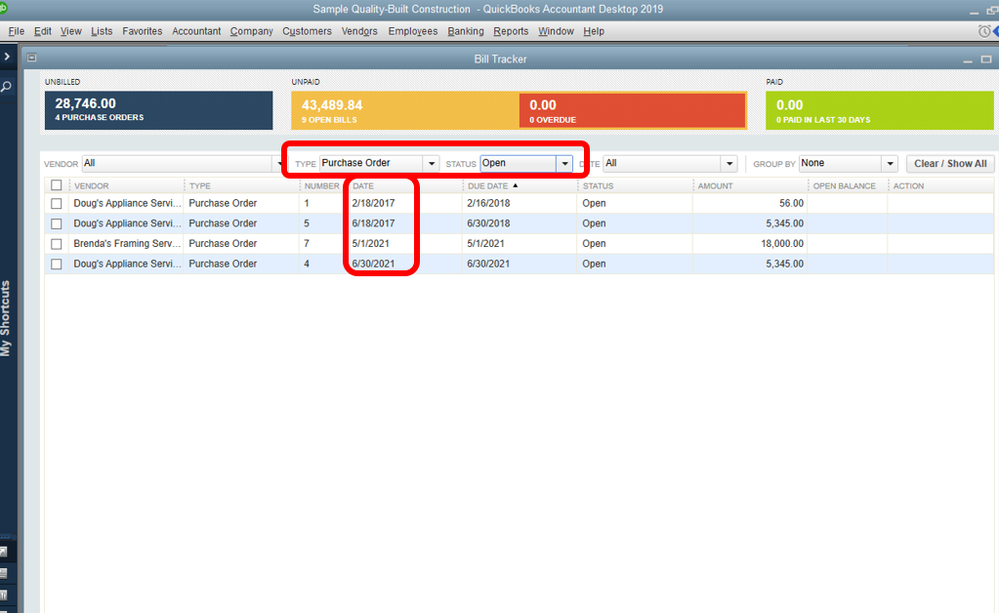Image resolution: width=999 pixels, height=613 pixels.
Task: Open the Help menu
Action: pyautogui.click(x=594, y=31)
